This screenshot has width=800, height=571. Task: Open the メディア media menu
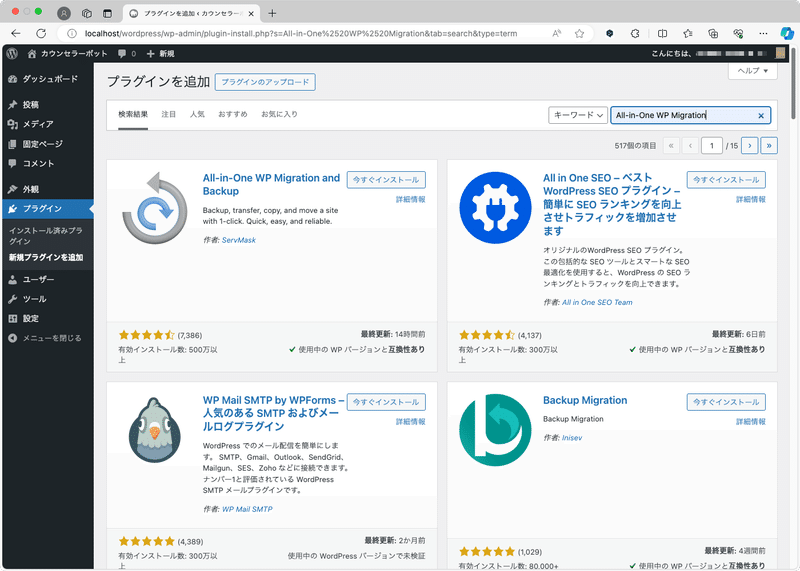tap(47, 124)
